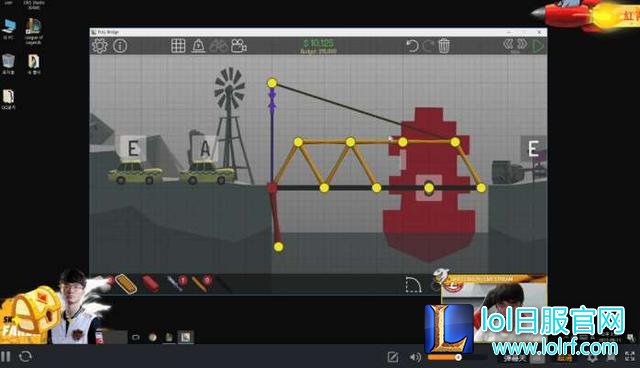Open the camera replay icon
Screen dimensions: 640x368
(x=239, y=46)
